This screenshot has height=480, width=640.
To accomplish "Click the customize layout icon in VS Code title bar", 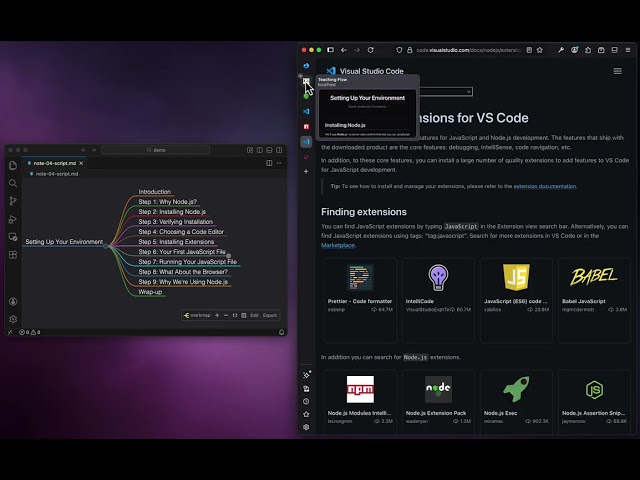I will 250,150.
